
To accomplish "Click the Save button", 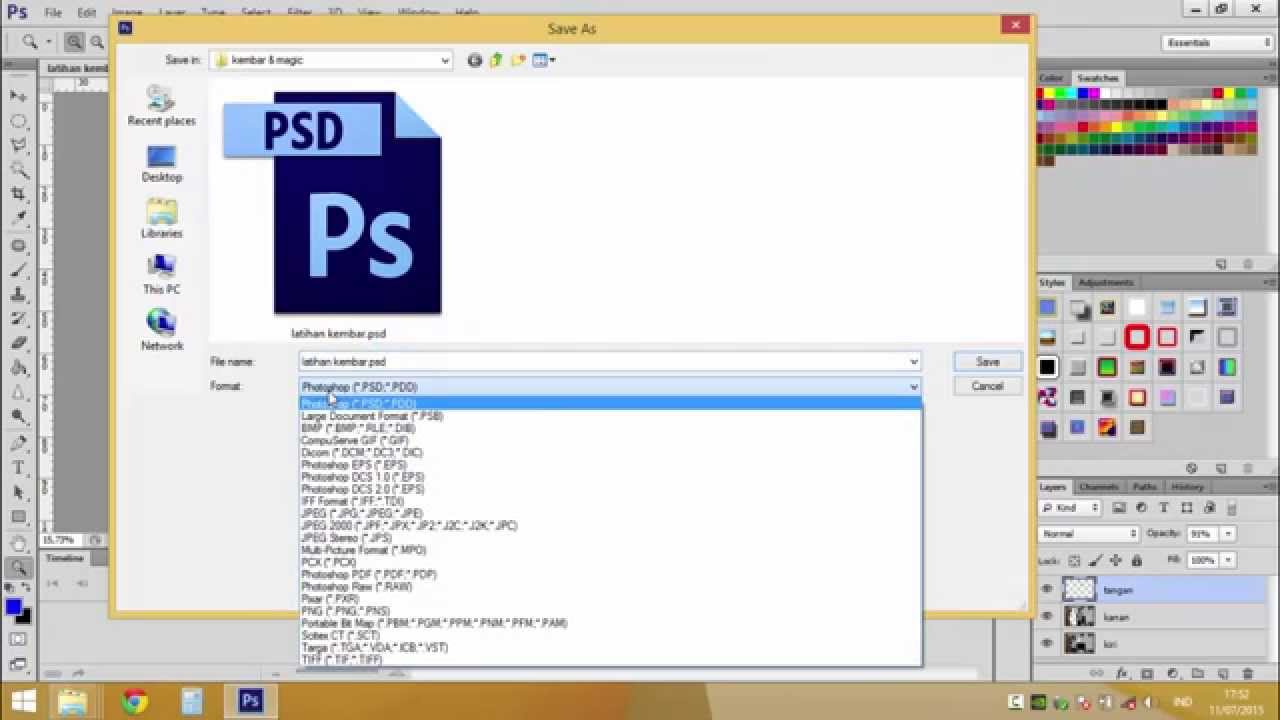I will pyautogui.click(x=987, y=362).
